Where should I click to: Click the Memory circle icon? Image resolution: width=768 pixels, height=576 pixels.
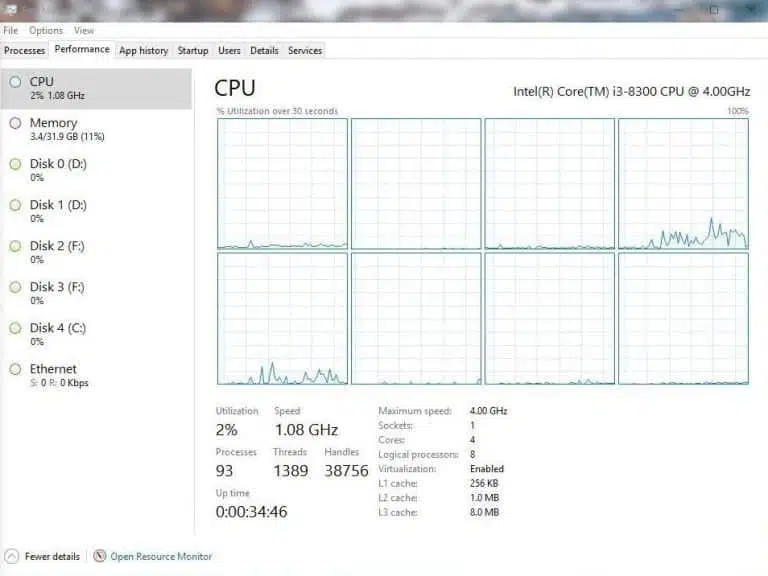16,123
